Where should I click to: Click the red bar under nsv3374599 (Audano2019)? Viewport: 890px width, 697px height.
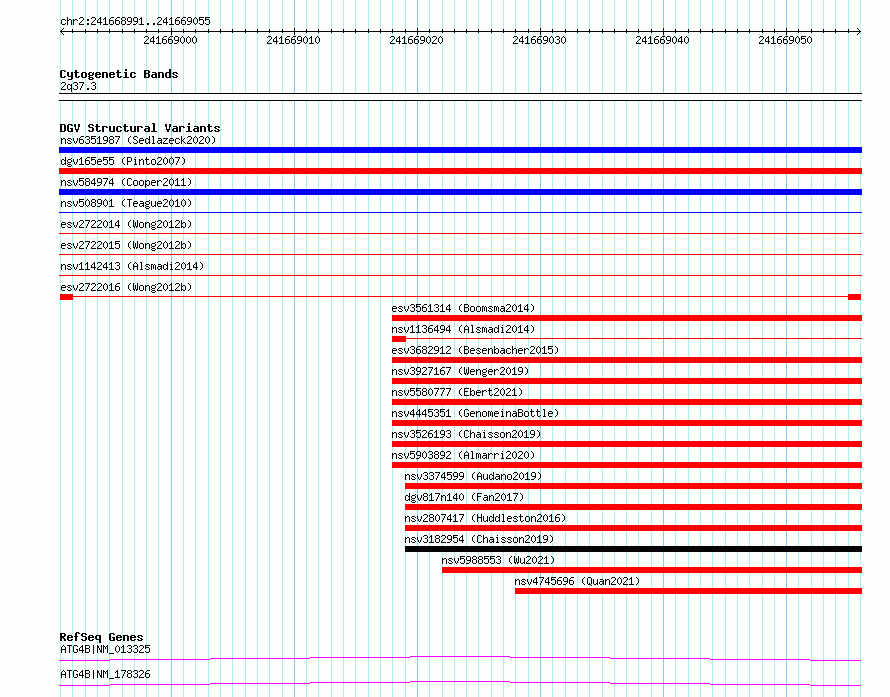pyautogui.click(x=633, y=486)
